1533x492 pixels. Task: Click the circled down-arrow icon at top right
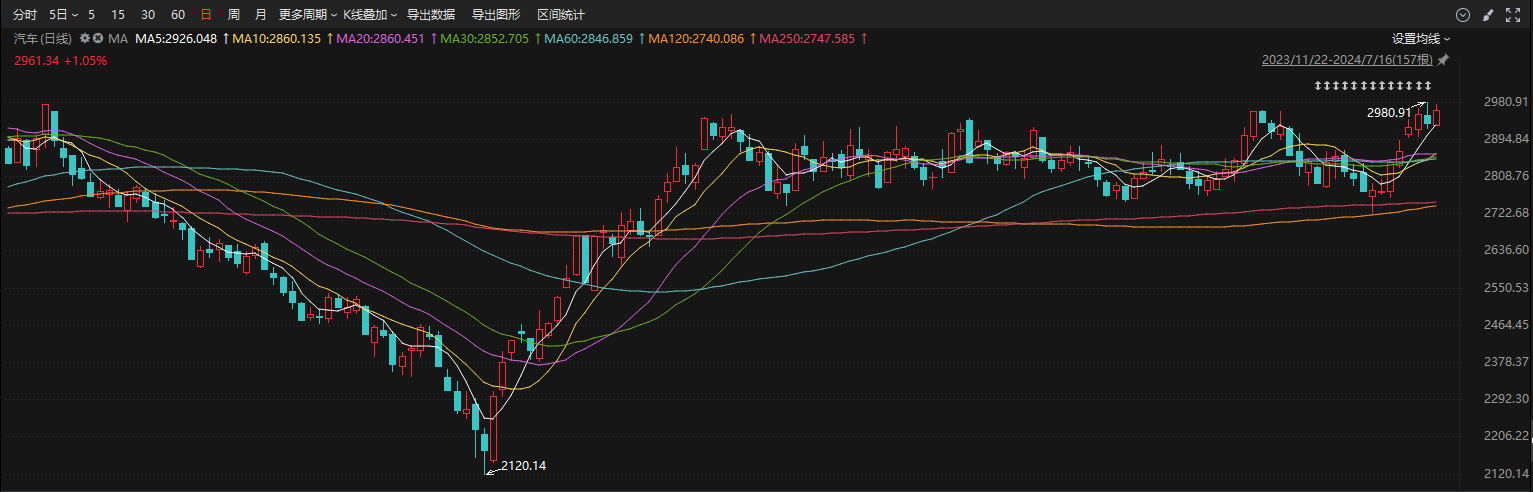click(x=1463, y=15)
